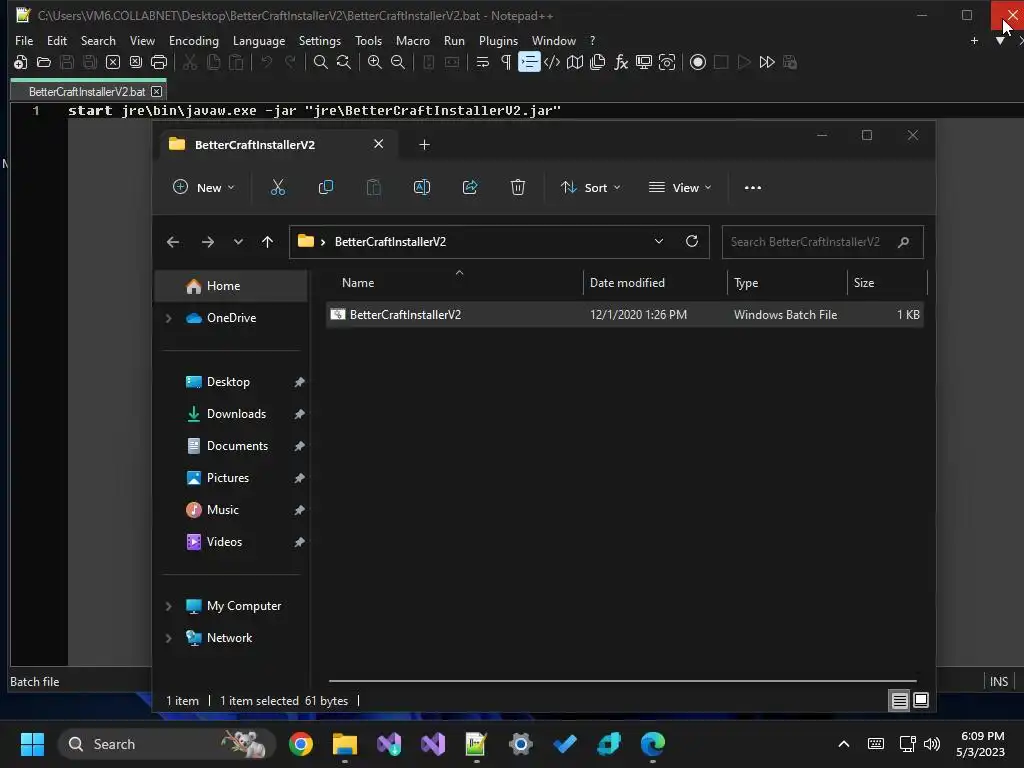Refresh the BetterCraftInstallerV2 folder

pyautogui.click(x=692, y=241)
